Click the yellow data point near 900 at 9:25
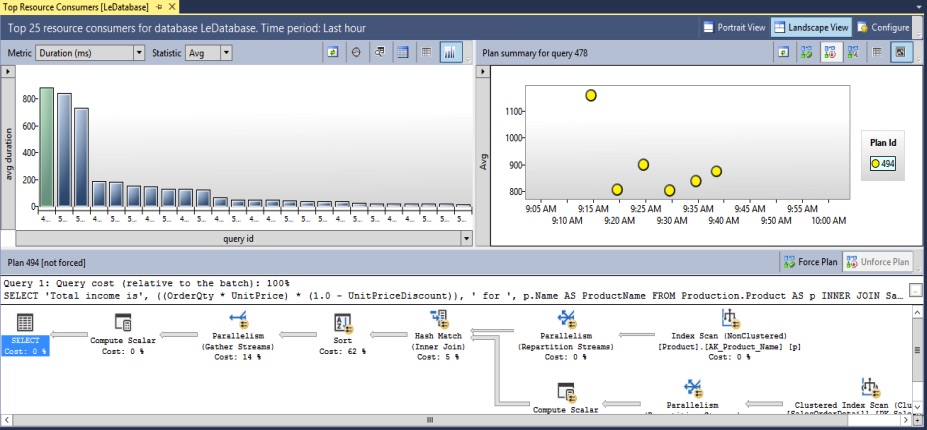Screen dimensions: 927x430 click(643, 164)
